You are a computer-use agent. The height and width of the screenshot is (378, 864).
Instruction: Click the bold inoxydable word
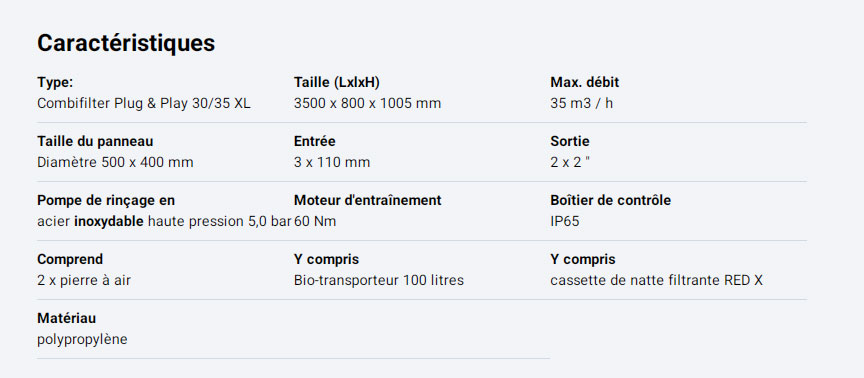[109, 222]
